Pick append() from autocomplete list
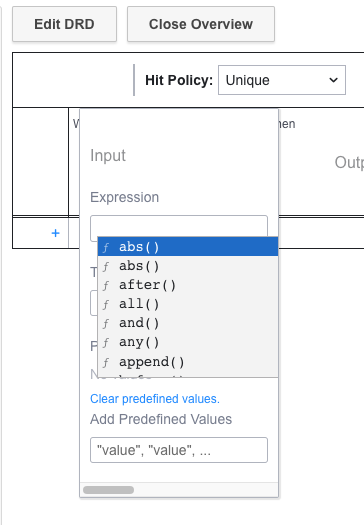364x525 pixels. tap(188, 362)
